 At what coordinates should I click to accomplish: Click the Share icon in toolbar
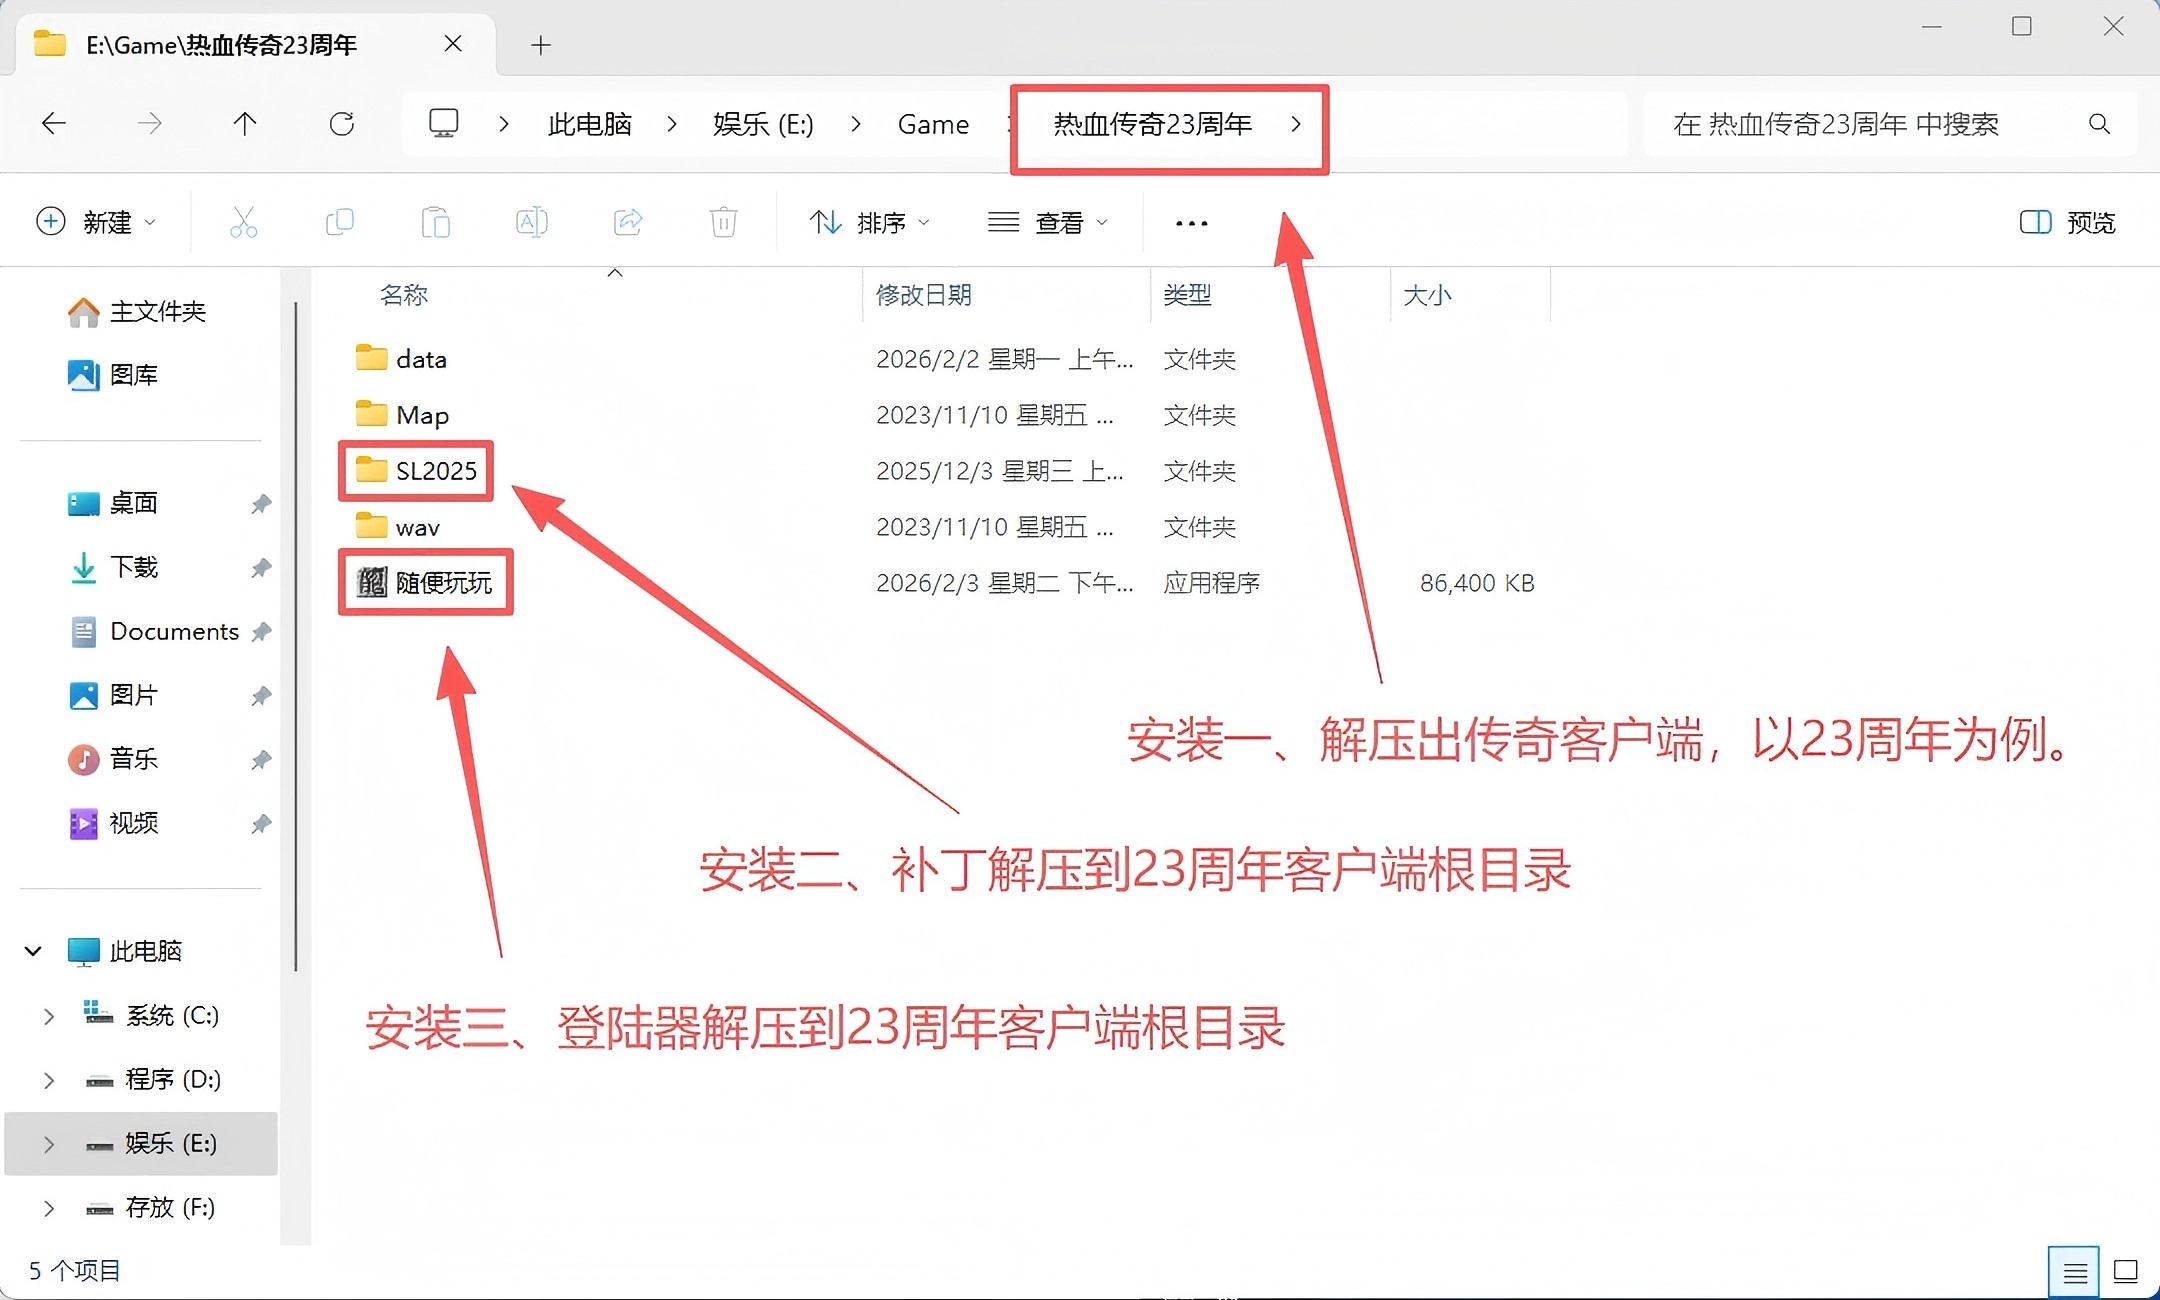pyautogui.click(x=627, y=222)
